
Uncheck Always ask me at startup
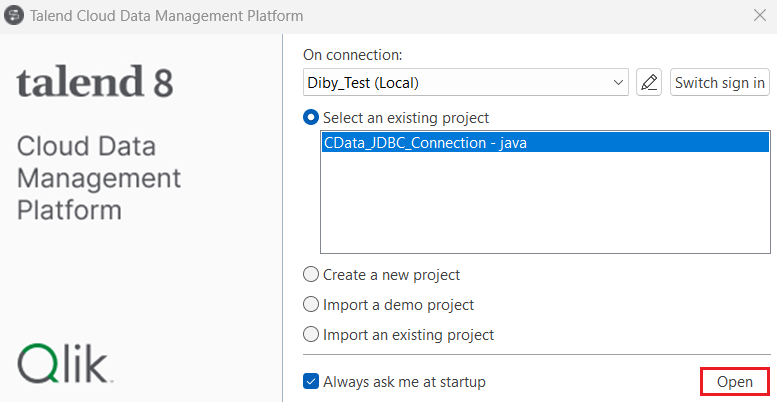tap(311, 381)
